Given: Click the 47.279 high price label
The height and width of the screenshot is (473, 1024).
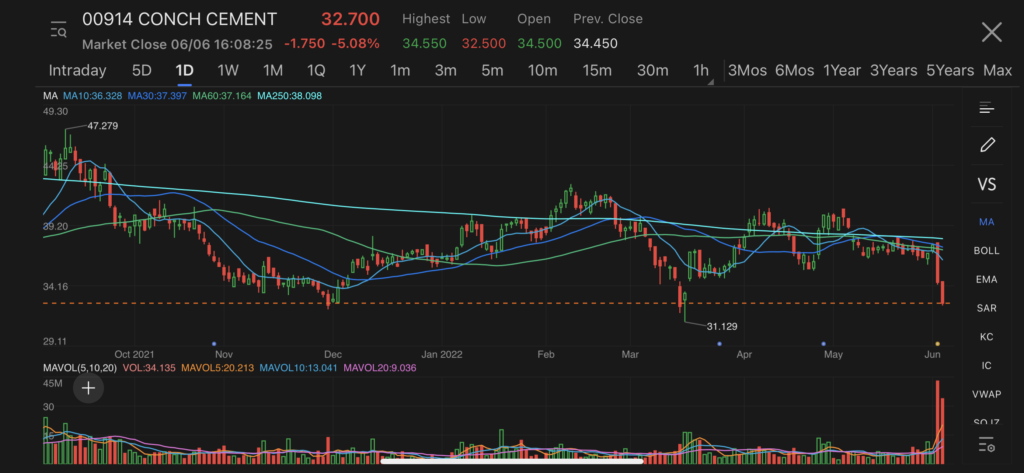Looking at the screenshot, I should (103, 125).
